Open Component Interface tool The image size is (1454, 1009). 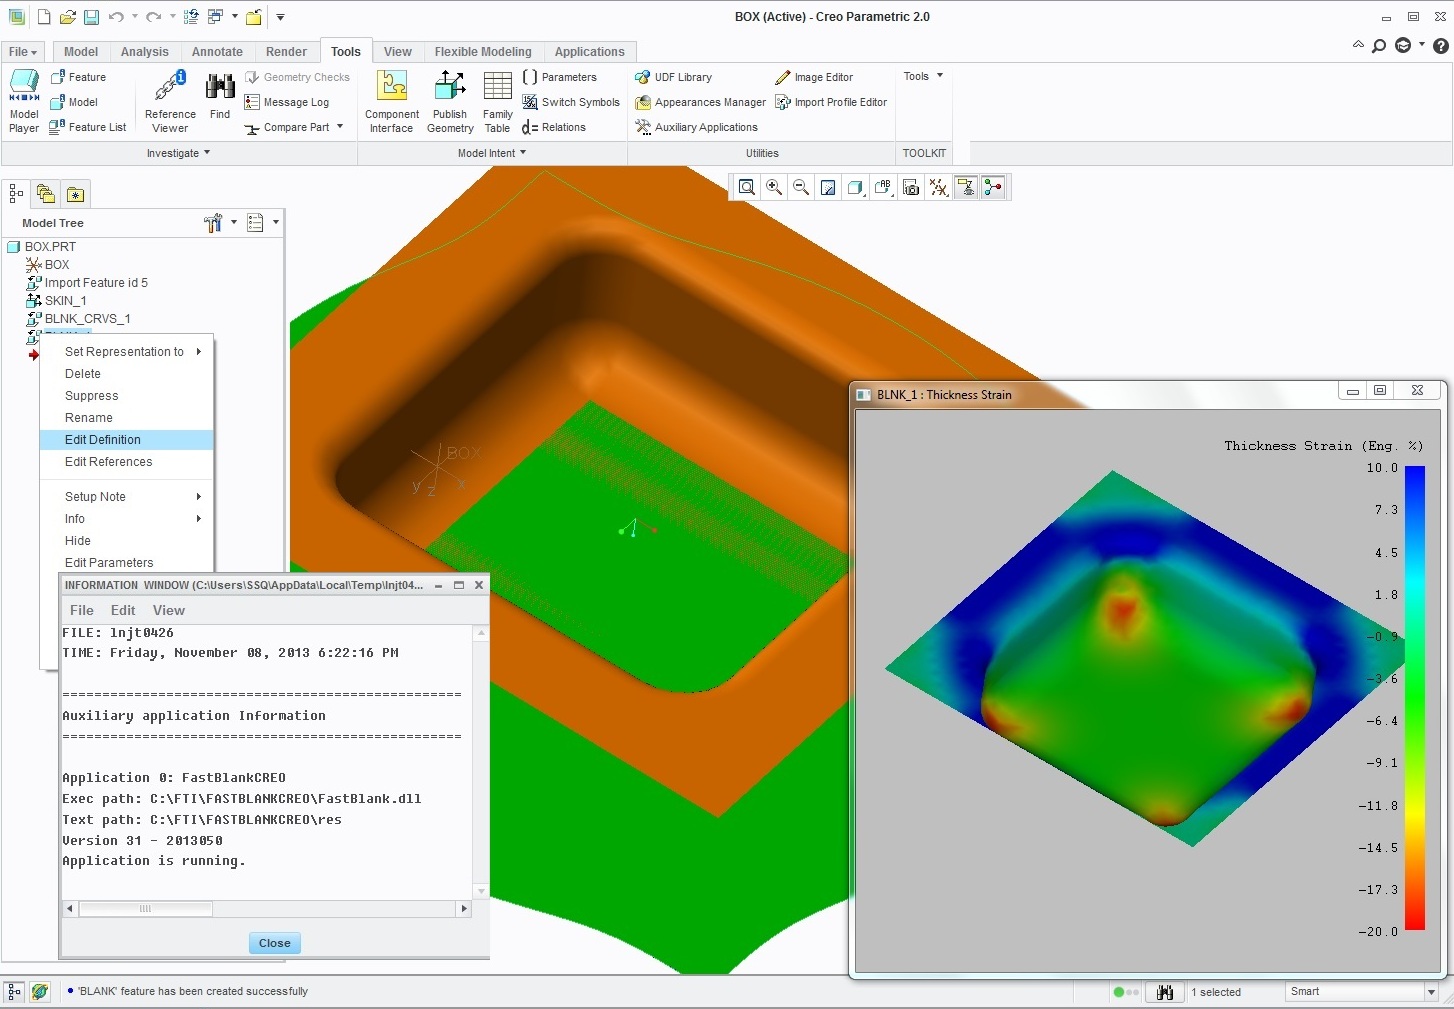pyautogui.click(x=392, y=102)
